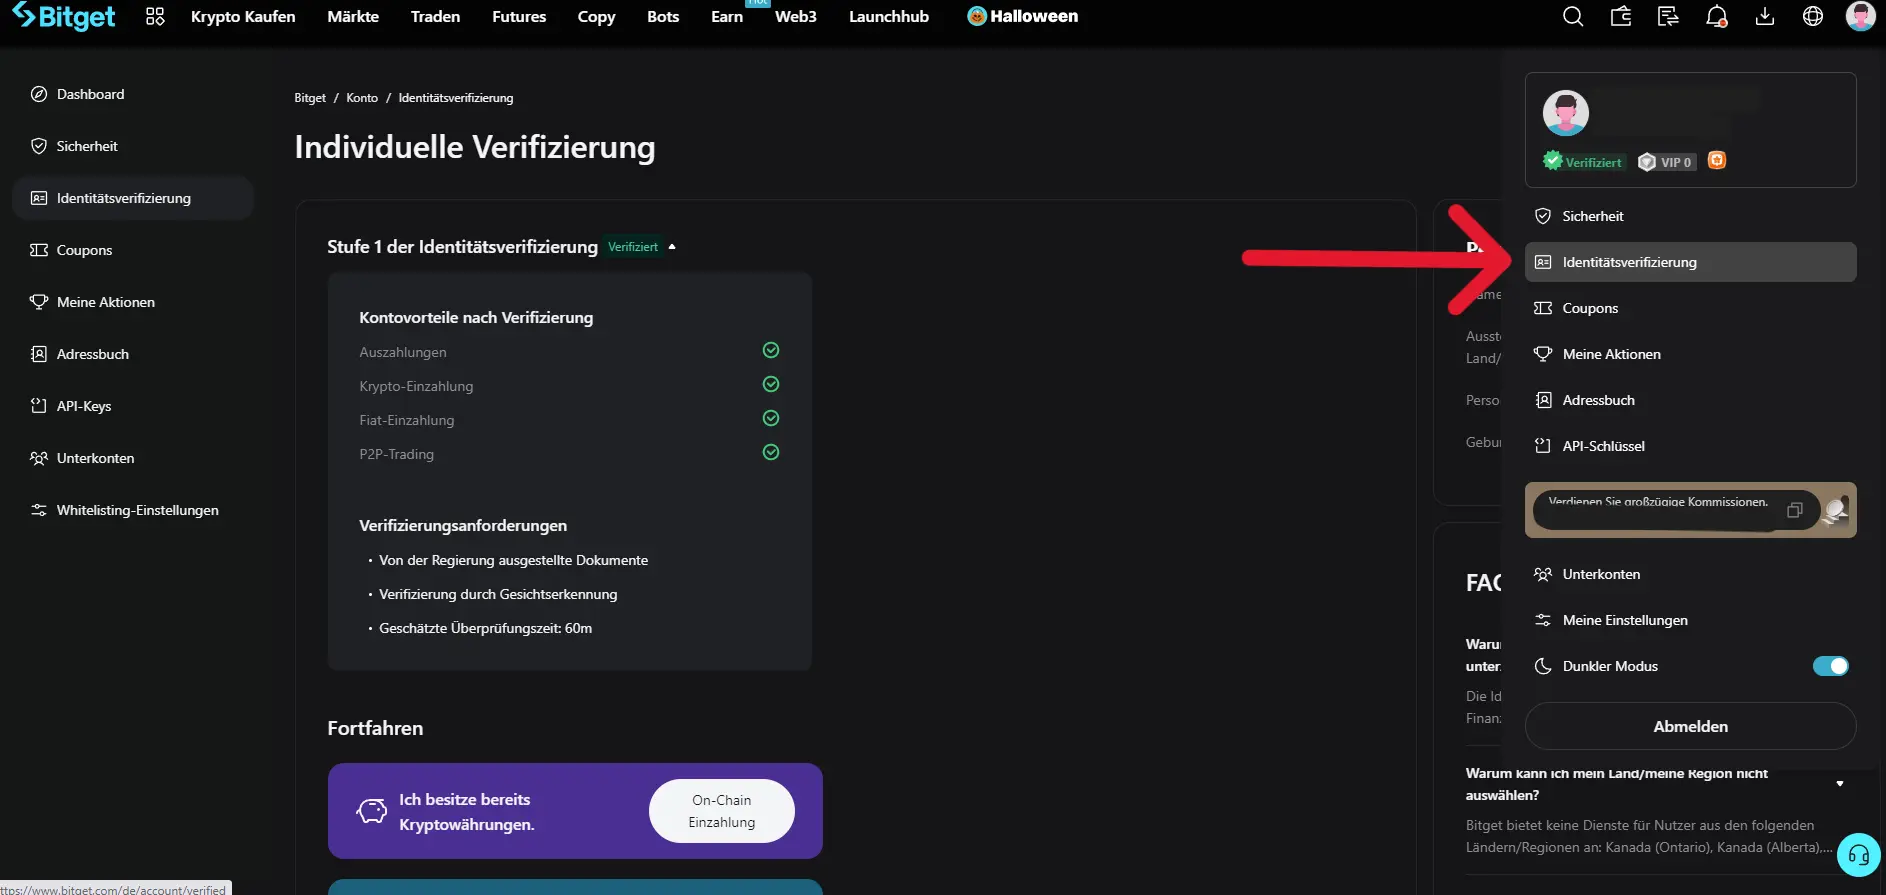Screen dimensions: 1886x895
Task: Click the copy icon in commission banner
Action: 1795,510
